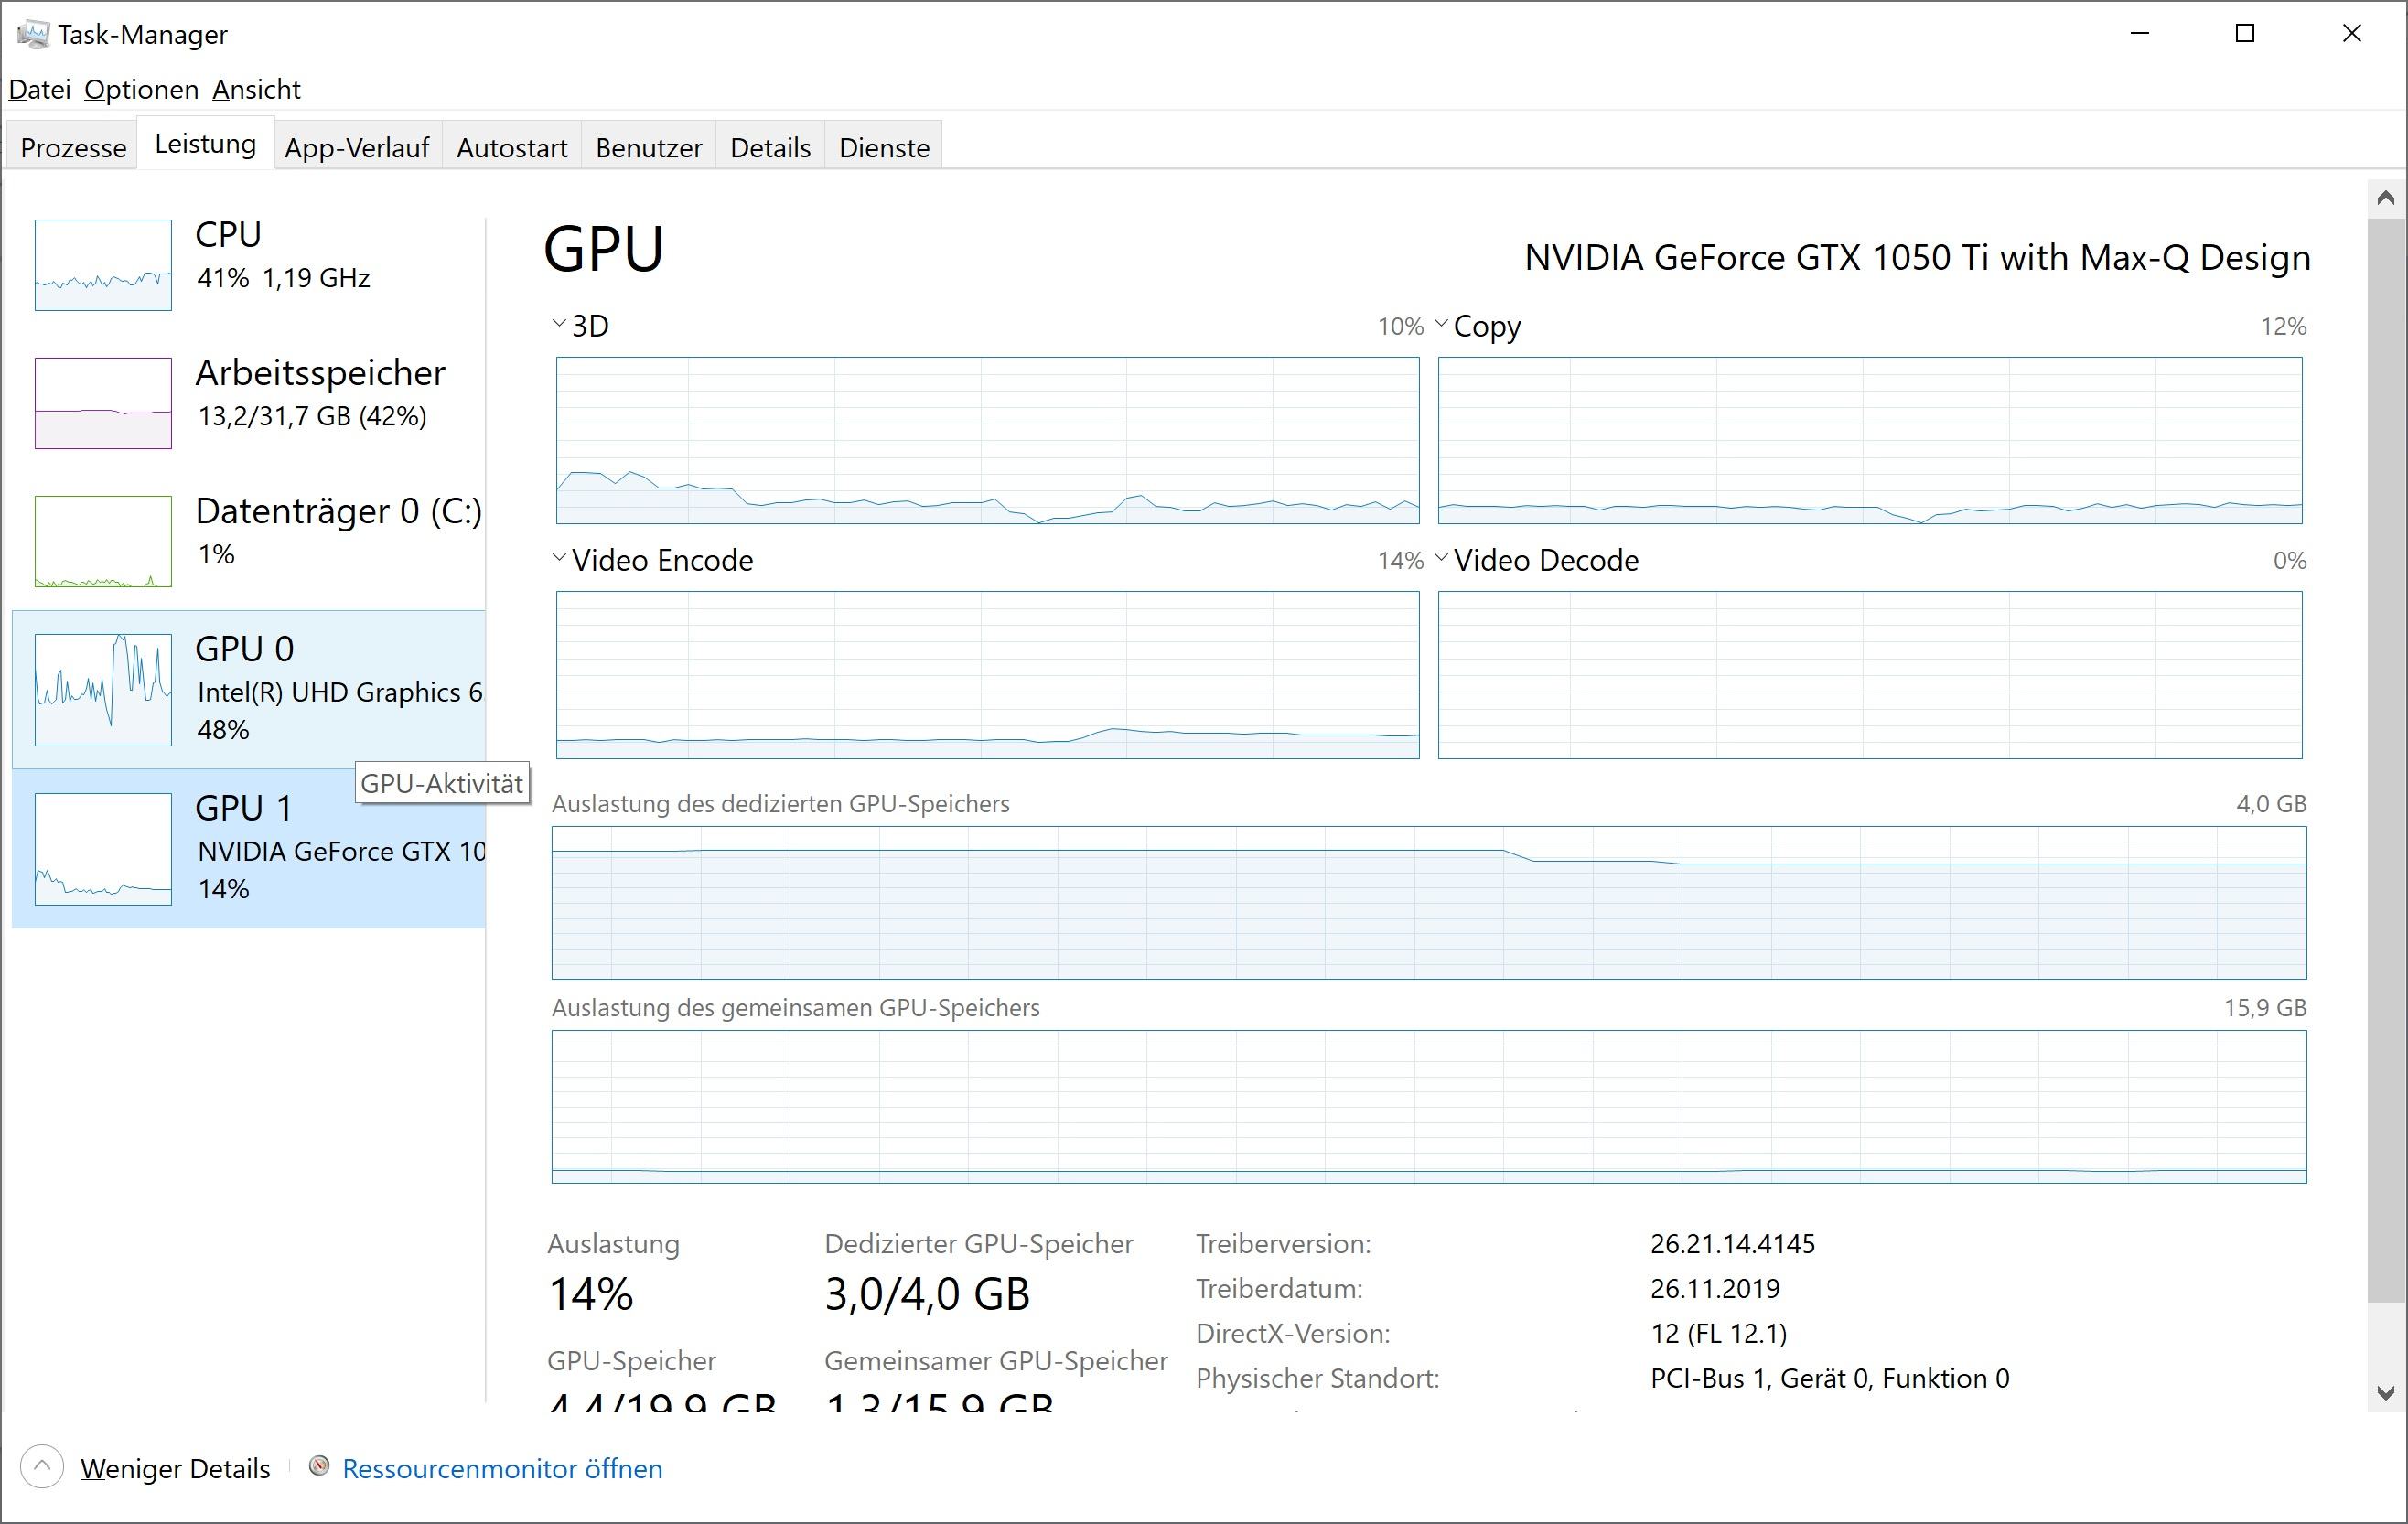Click the 4,0 GB dedicated memory maximum label
This screenshot has height=1524, width=2408.
click(2271, 803)
